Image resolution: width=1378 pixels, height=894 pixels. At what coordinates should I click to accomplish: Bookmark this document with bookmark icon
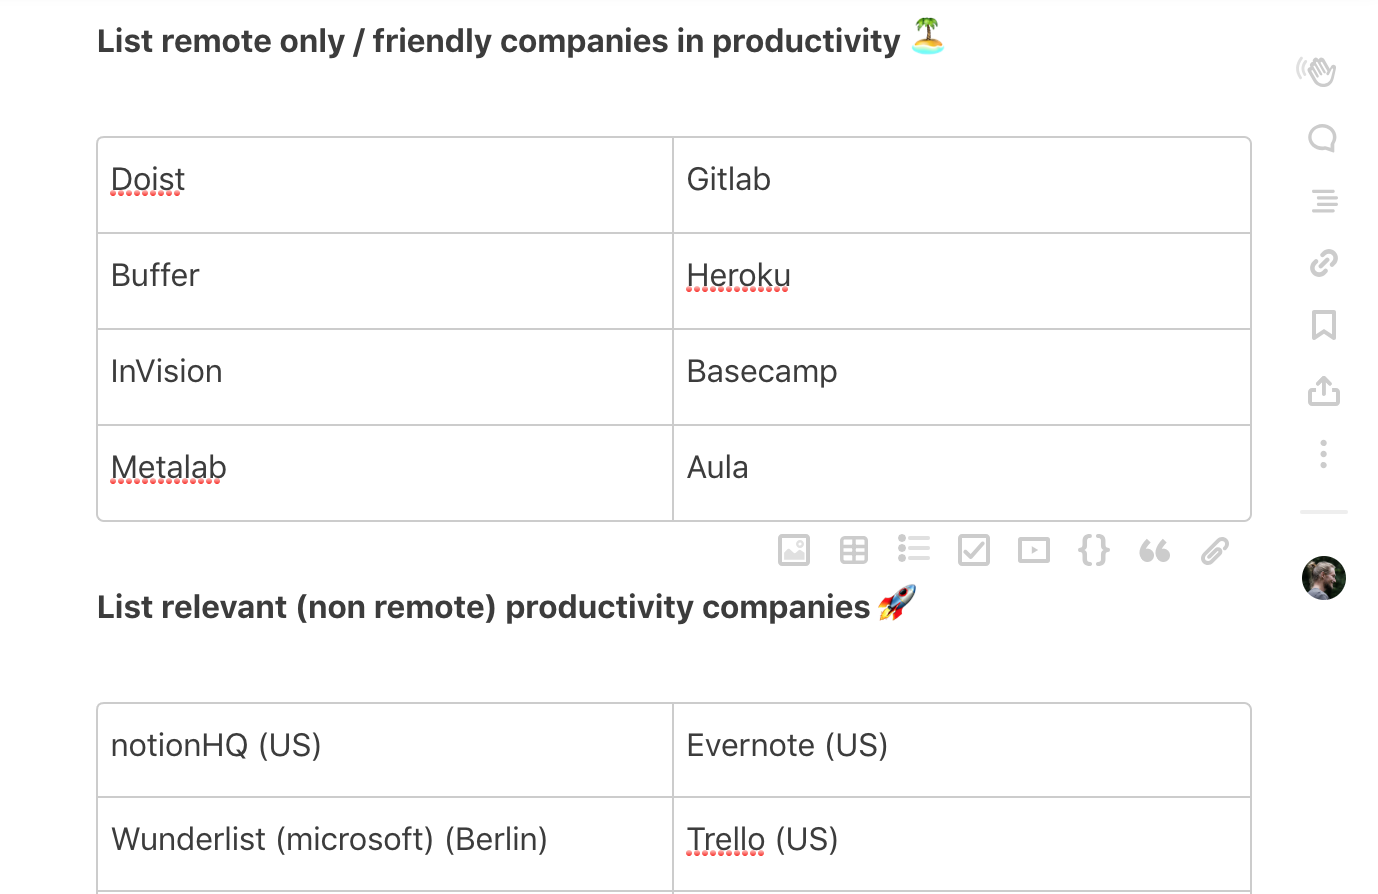tap(1324, 325)
